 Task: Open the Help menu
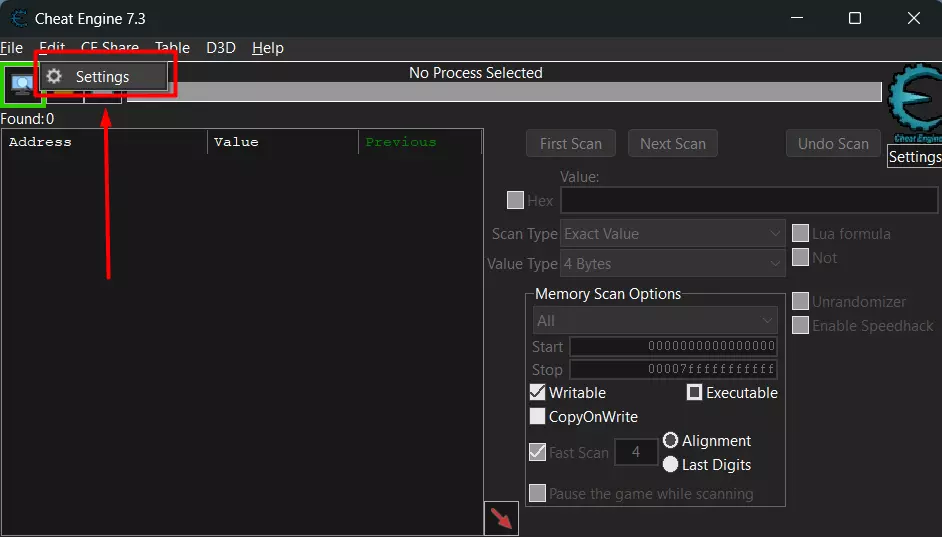click(268, 47)
